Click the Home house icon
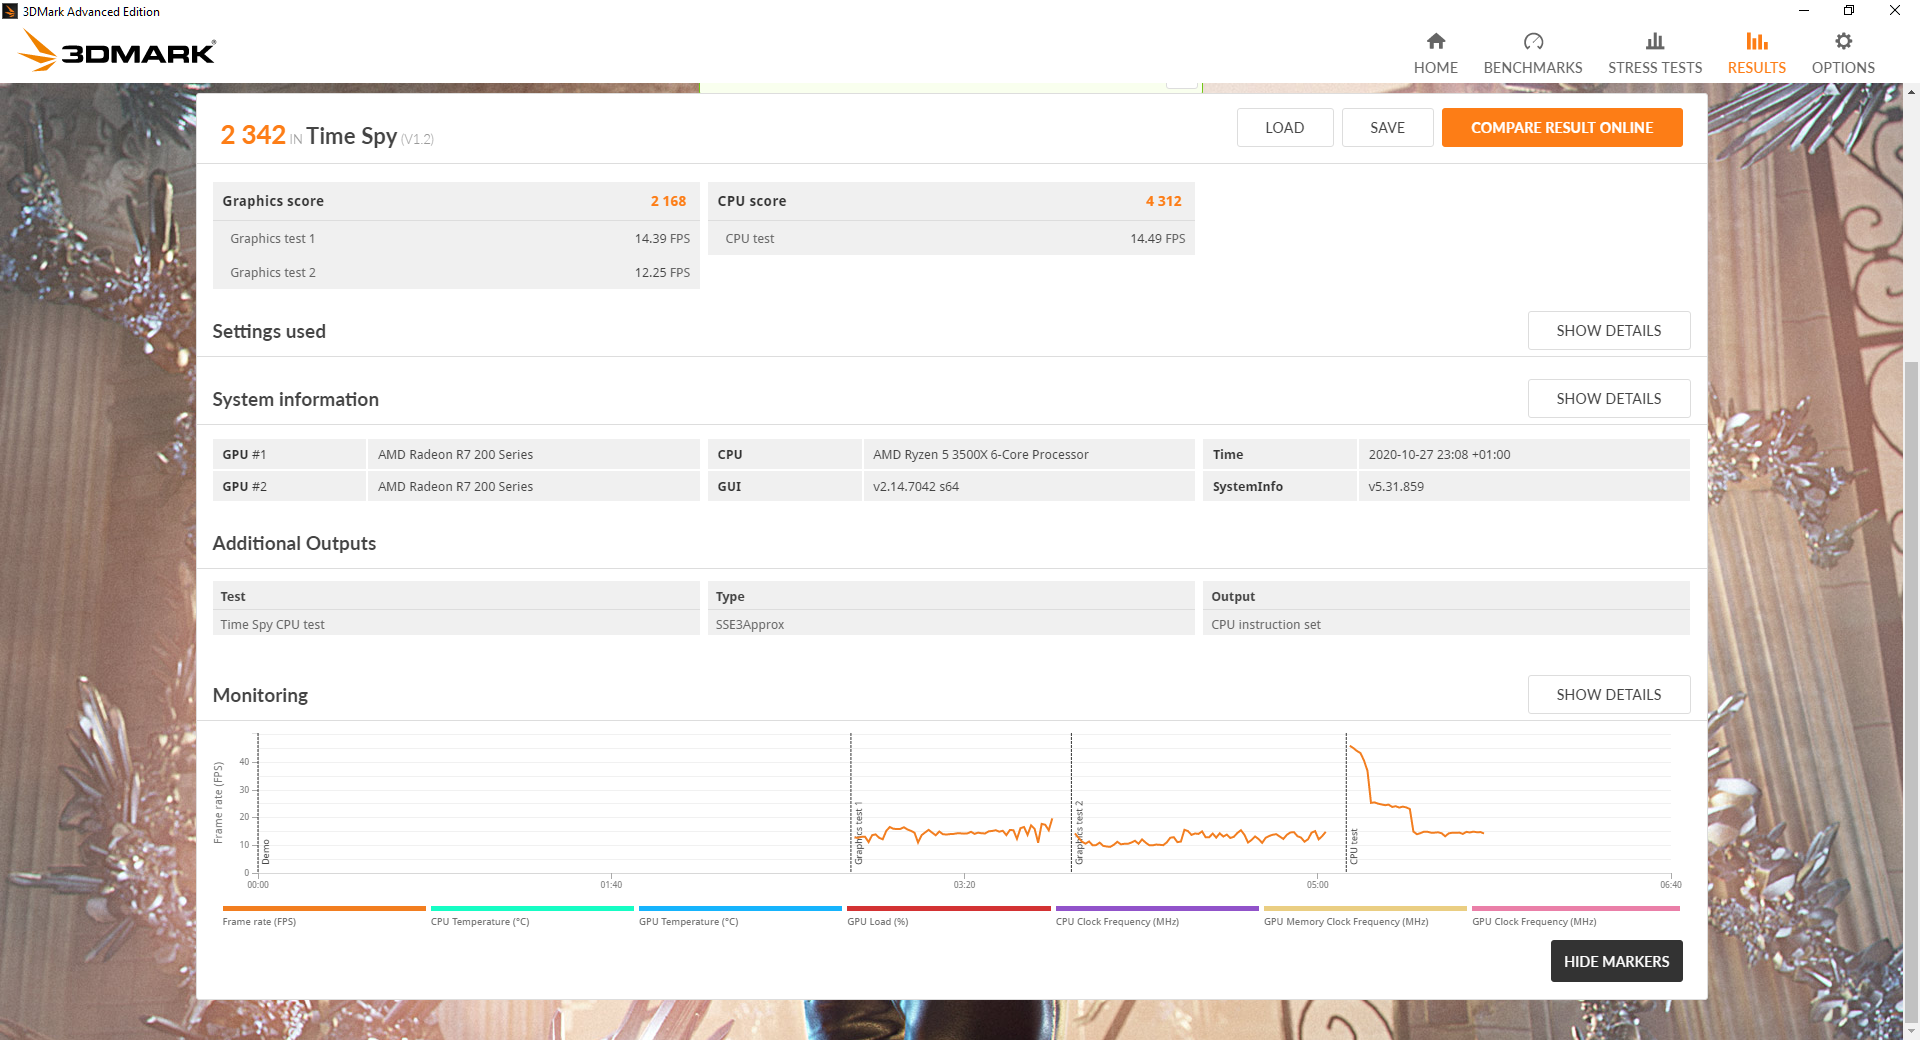 click(1435, 41)
